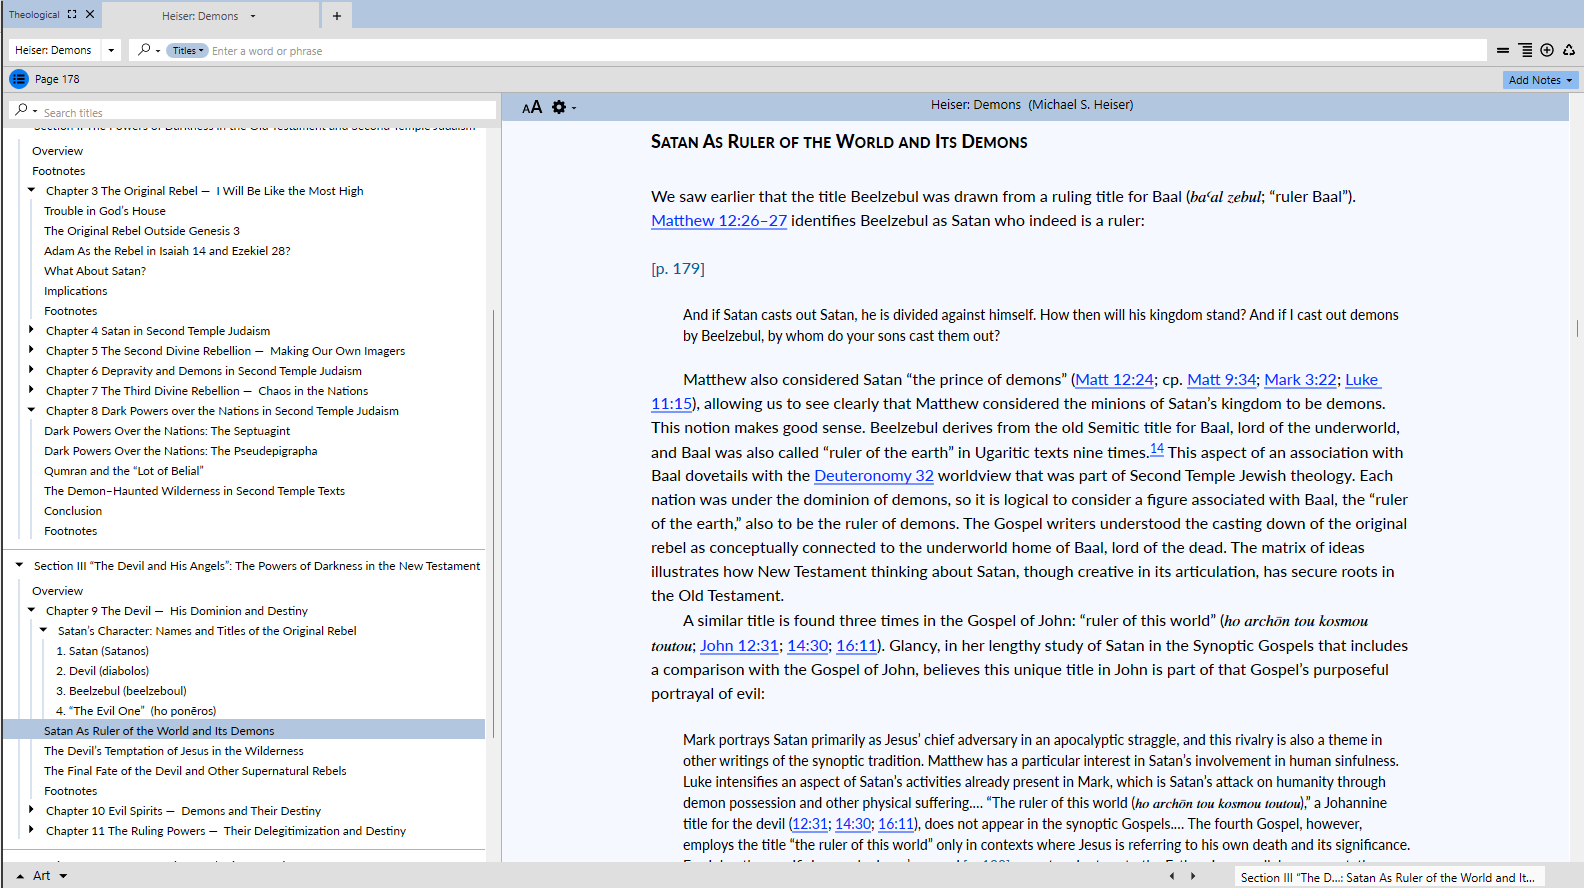Collapse Chapter 9 The Devil tree node
The height and width of the screenshot is (888, 1584).
tap(31, 610)
